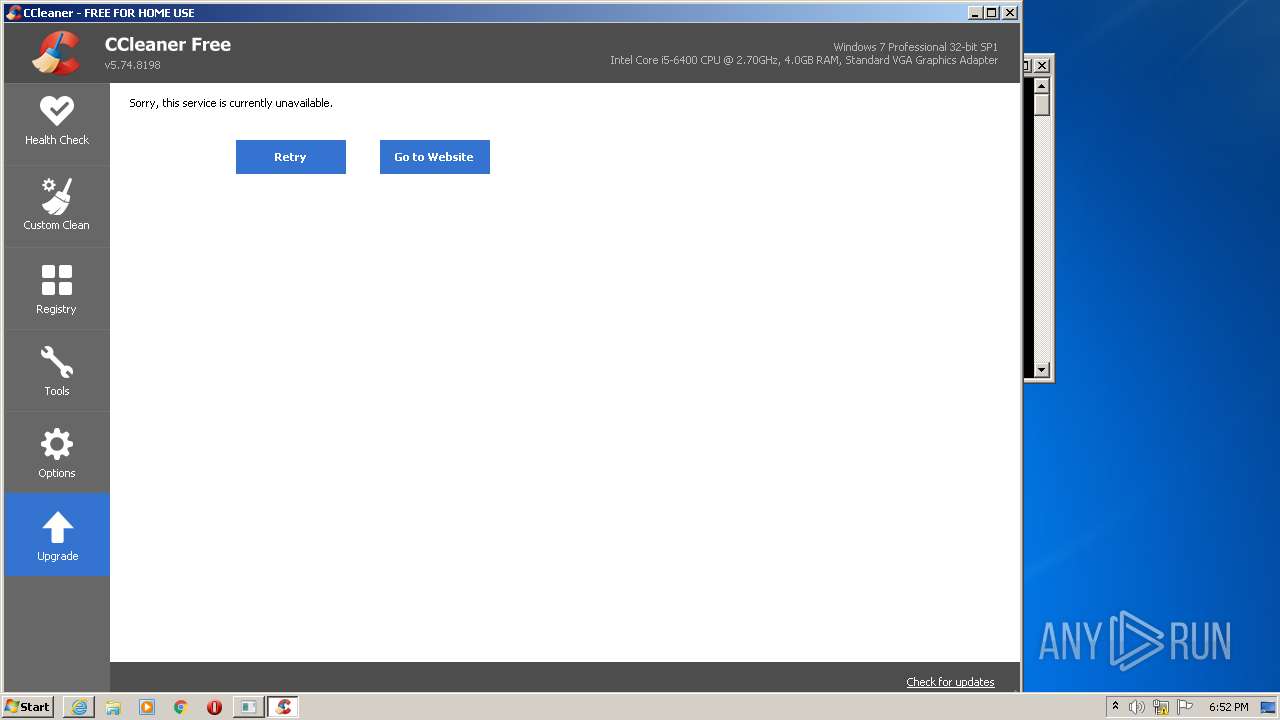Close the CCleaner window

(x=1010, y=13)
